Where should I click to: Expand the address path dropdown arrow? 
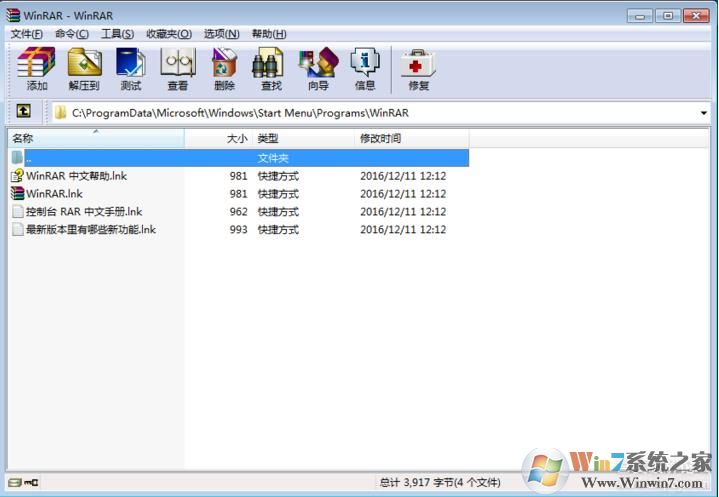pyautogui.click(x=704, y=113)
